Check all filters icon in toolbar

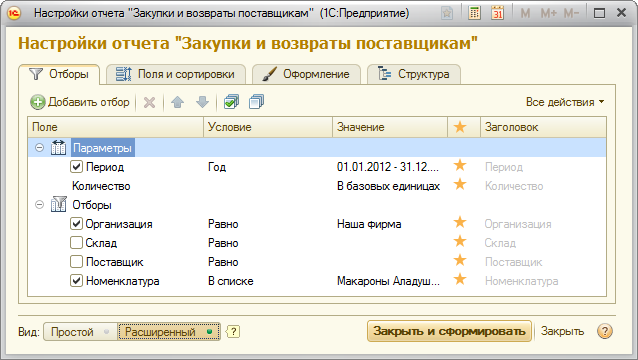tap(232, 102)
